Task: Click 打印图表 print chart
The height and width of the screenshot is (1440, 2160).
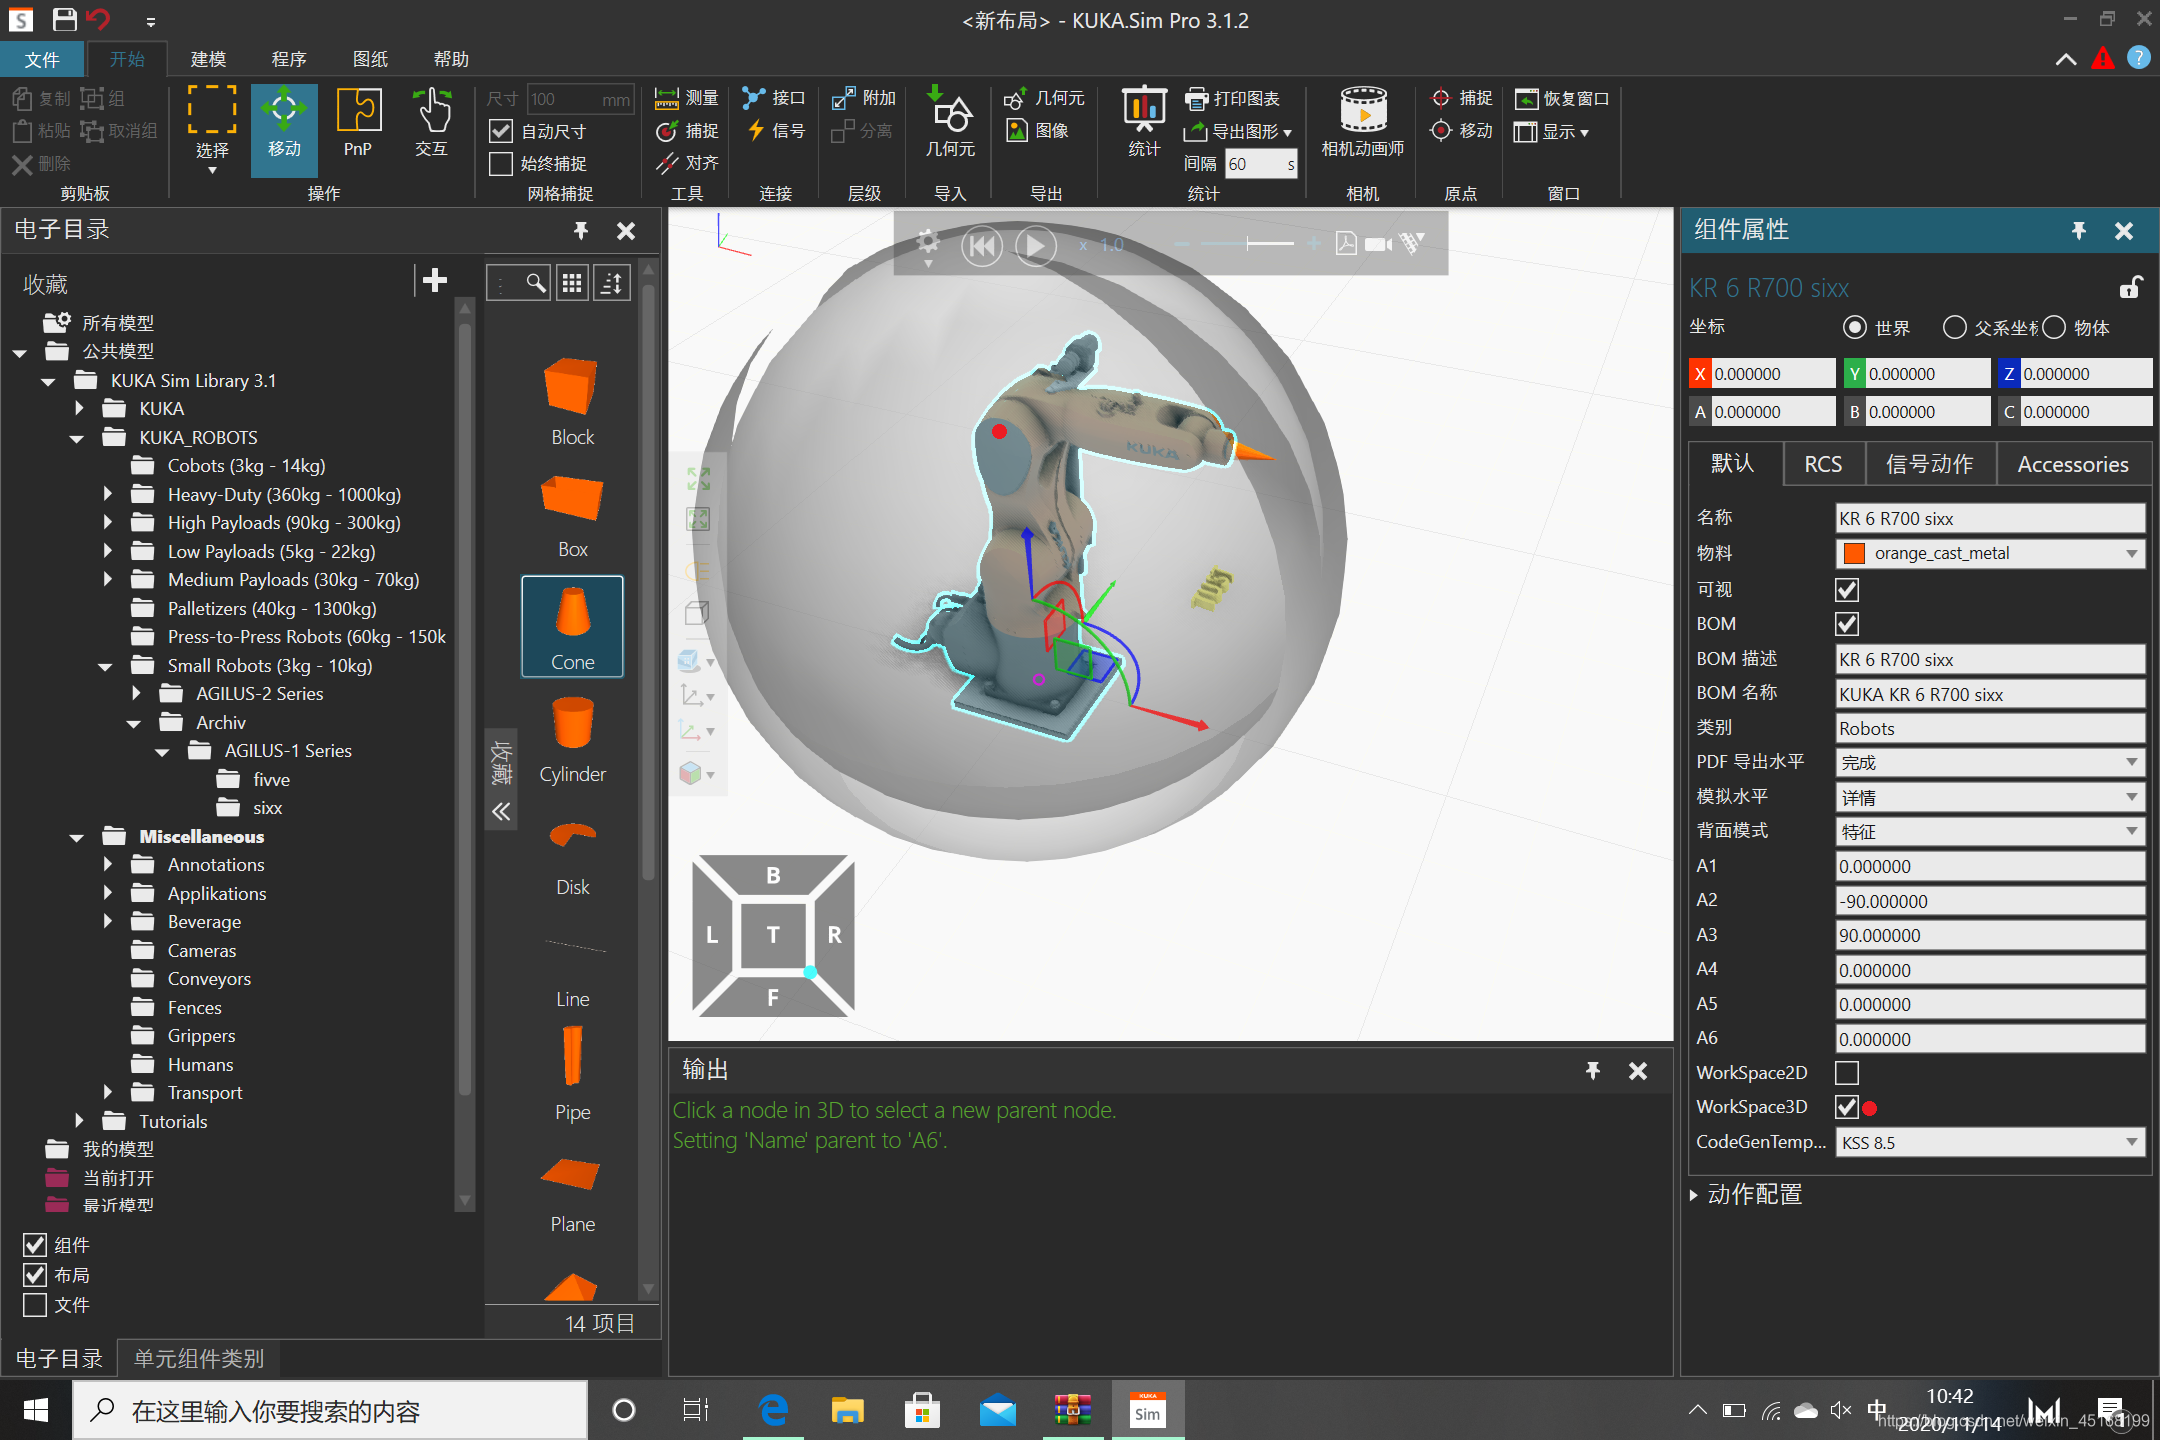Action: click(x=1233, y=98)
